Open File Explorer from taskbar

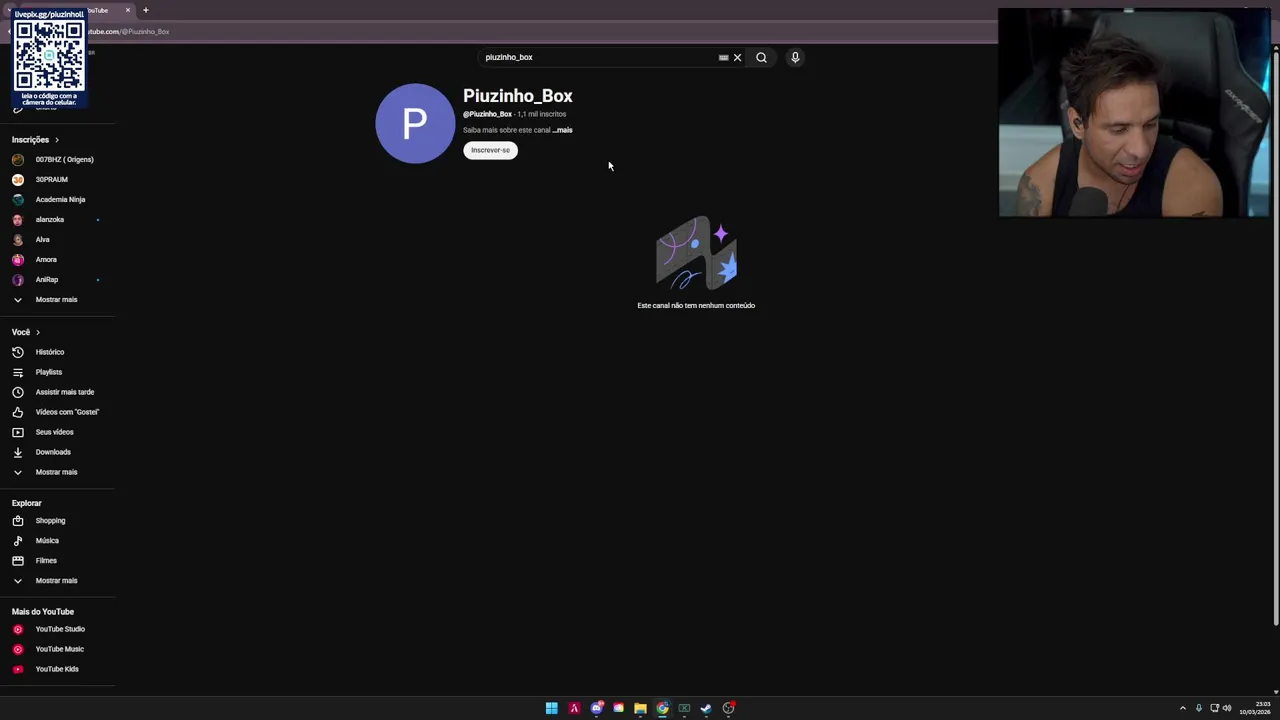point(640,708)
